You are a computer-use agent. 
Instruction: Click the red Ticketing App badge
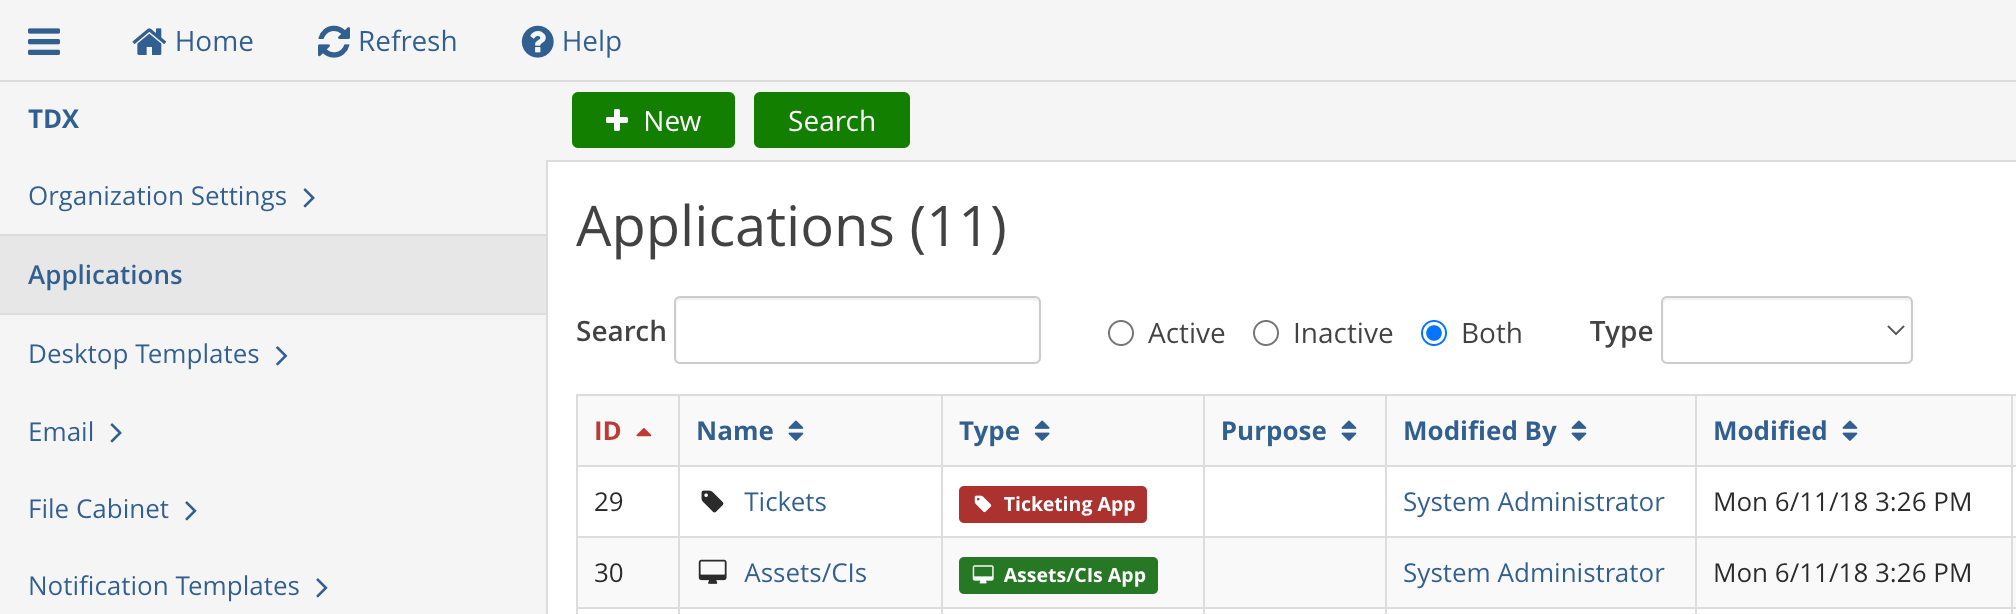1052,505
